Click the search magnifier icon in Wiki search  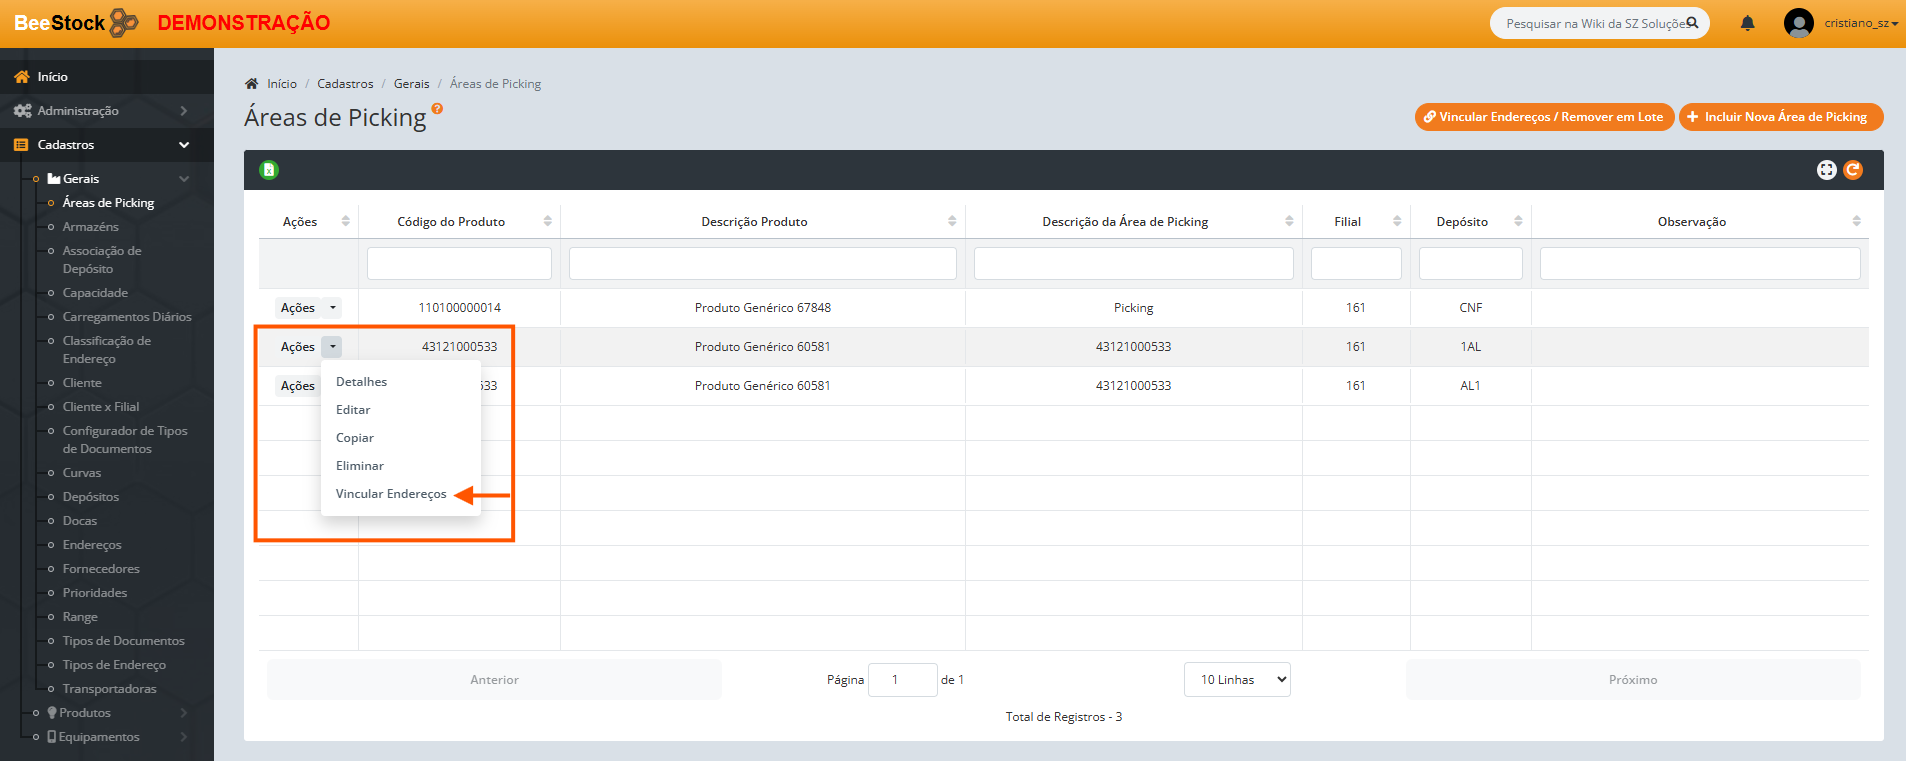pyautogui.click(x=1692, y=23)
